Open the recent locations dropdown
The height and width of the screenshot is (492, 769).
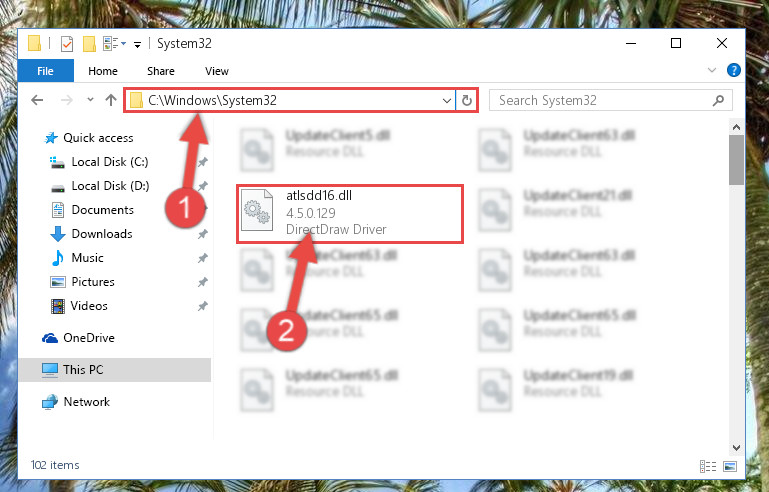tap(90, 100)
